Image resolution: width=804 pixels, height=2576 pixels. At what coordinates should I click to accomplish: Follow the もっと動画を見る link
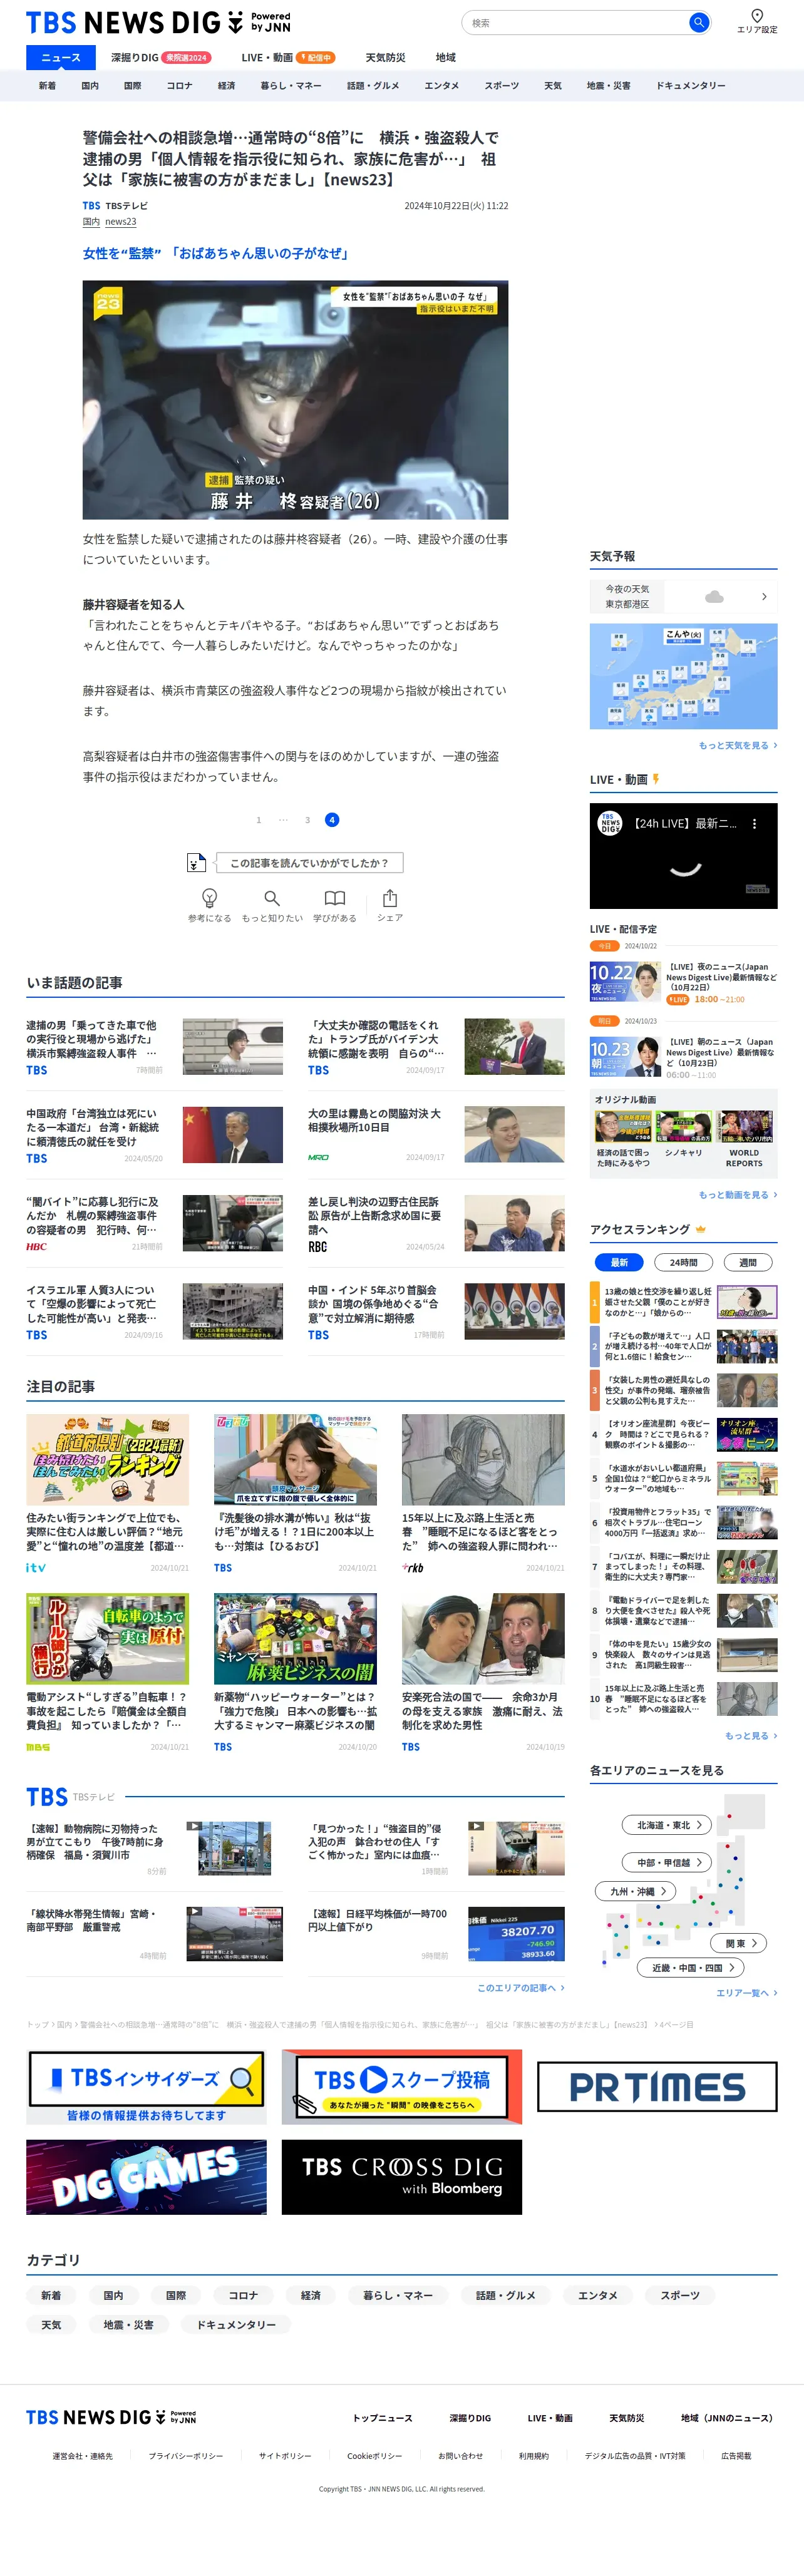pyautogui.click(x=738, y=1194)
